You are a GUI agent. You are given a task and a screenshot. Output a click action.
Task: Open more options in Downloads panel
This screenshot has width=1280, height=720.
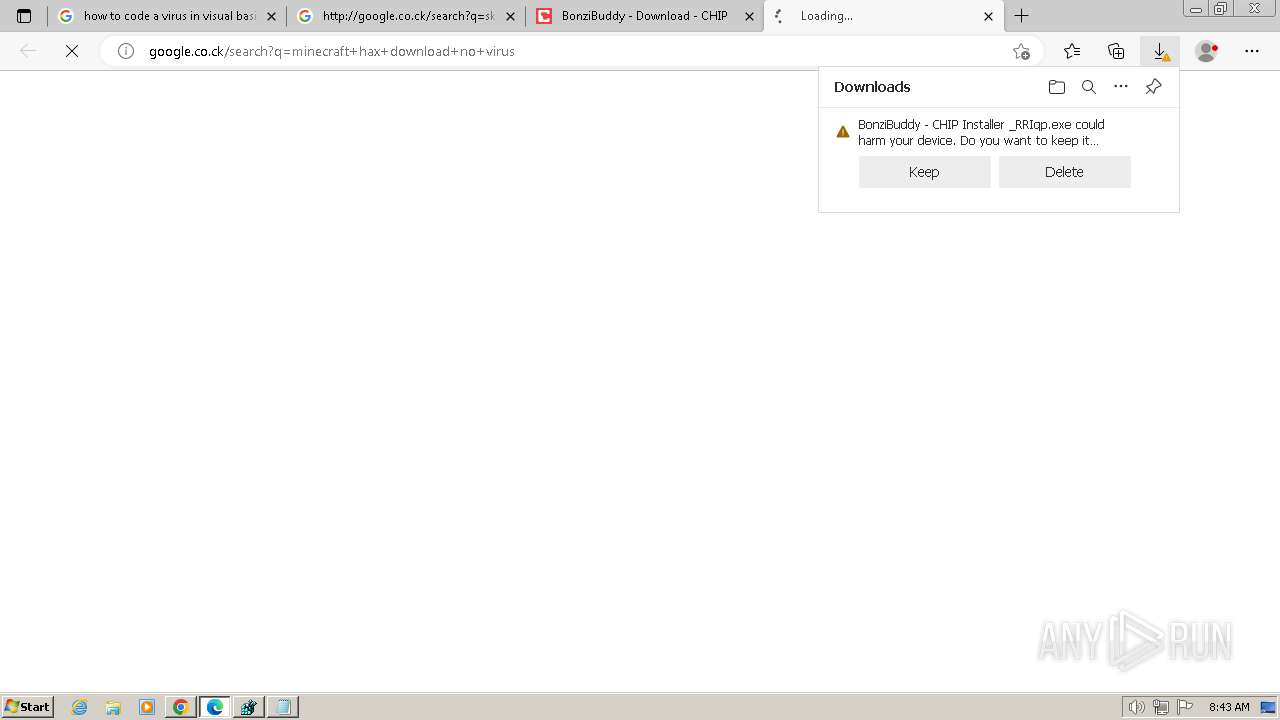pyautogui.click(x=1121, y=87)
